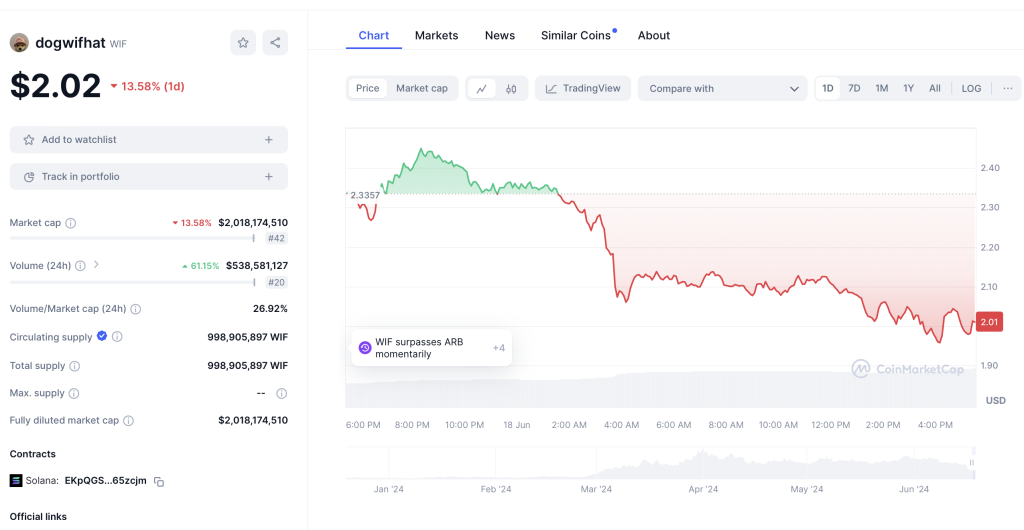Switch to the About tab
This screenshot has width=1024, height=530.
(x=654, y=35)
